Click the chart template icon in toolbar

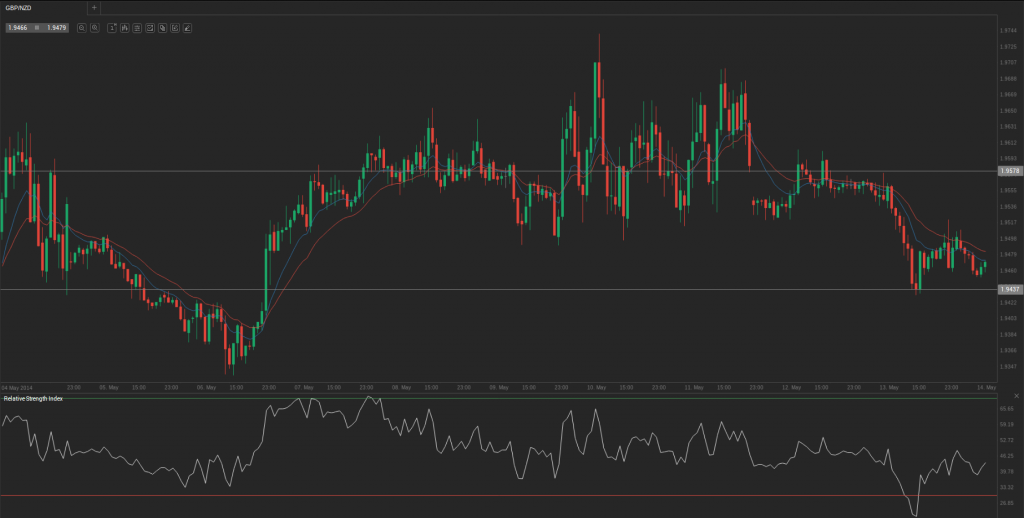click(150, 28)
